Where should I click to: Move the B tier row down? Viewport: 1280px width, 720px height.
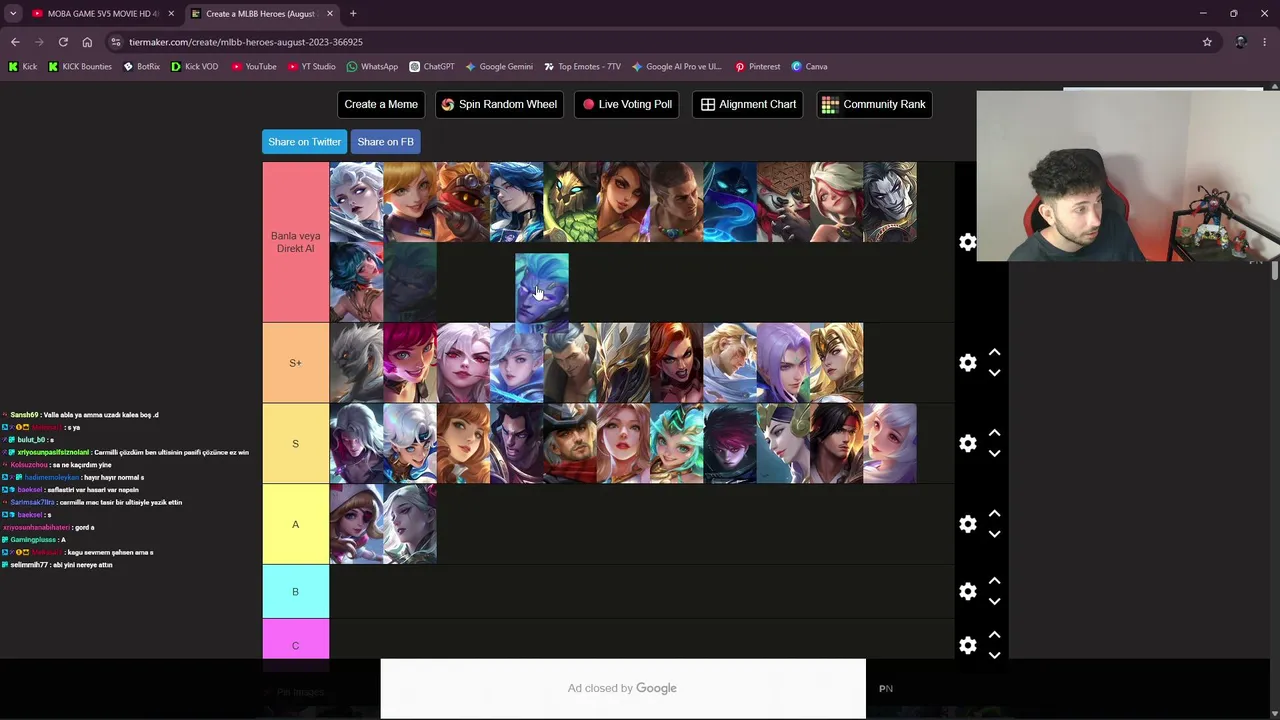[x=994, y=601]
